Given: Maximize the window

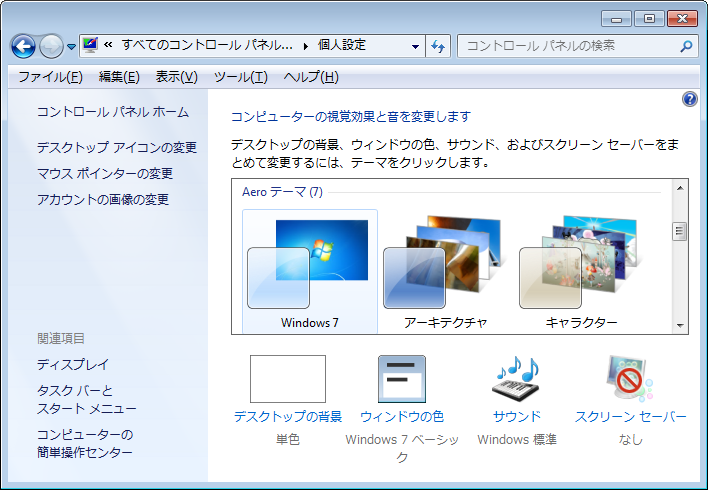Looking at the screenshot, I should [x=649, y=19].
